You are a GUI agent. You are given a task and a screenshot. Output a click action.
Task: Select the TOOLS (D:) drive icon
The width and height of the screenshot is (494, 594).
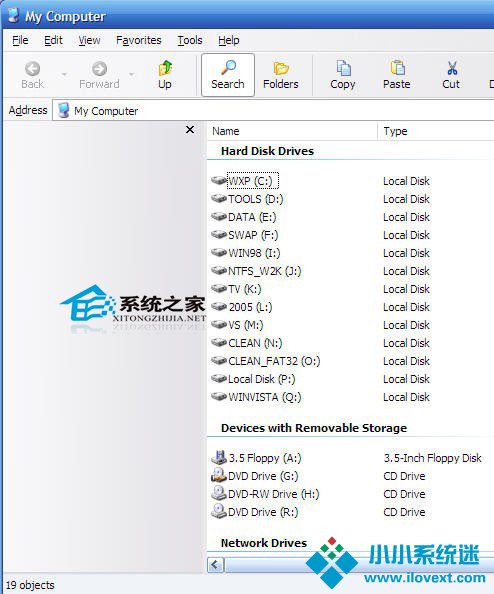[x=219, y=199]
